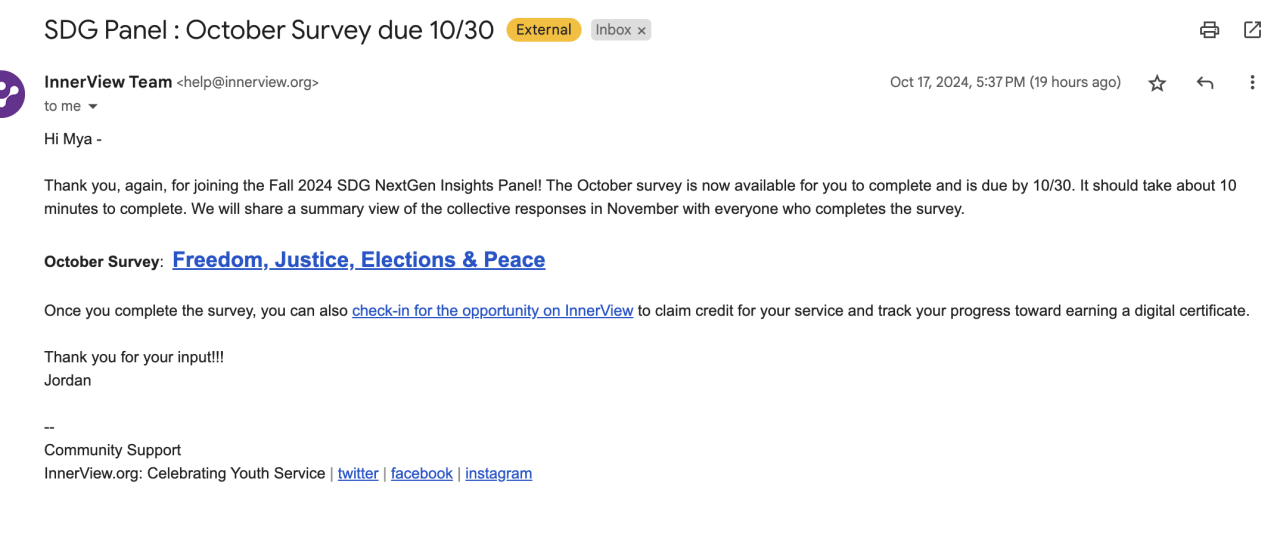Click the help@innerview.org email address
Viewport: 1280px width, 553px height.
(x=247, y=83)
